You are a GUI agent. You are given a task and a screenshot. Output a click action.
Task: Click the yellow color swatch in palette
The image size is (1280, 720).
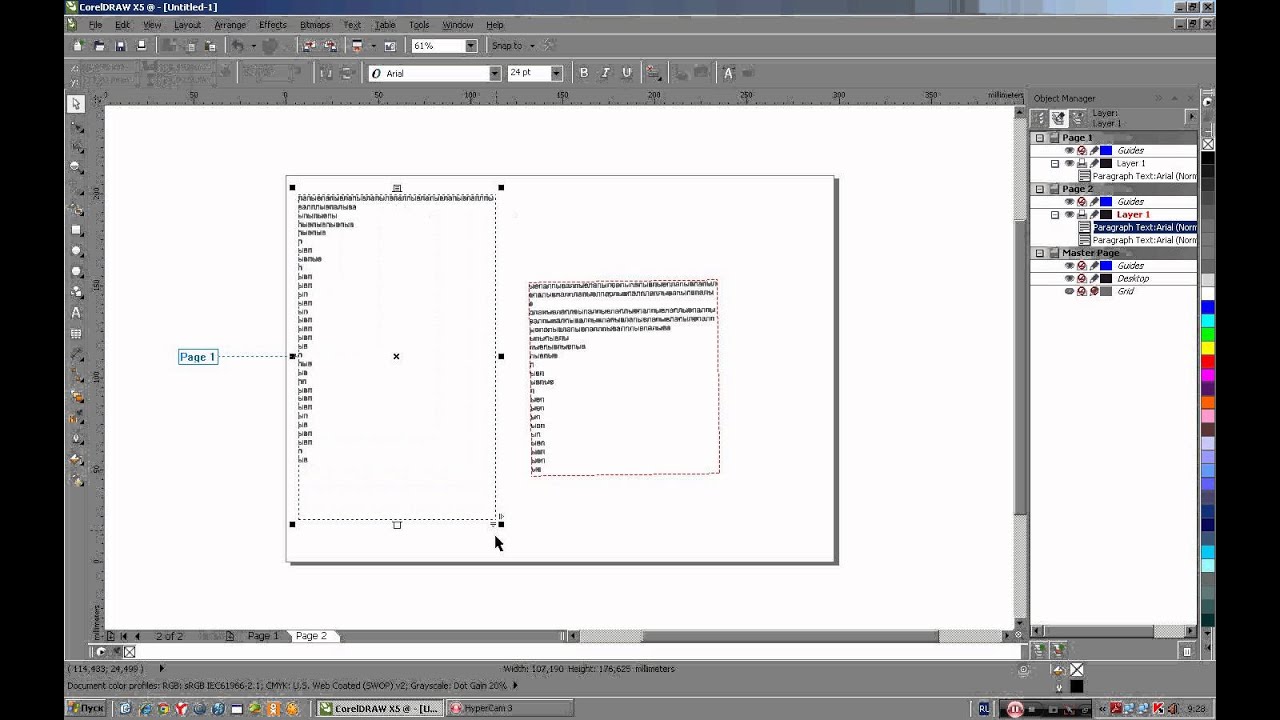(x=1208, y=347)
